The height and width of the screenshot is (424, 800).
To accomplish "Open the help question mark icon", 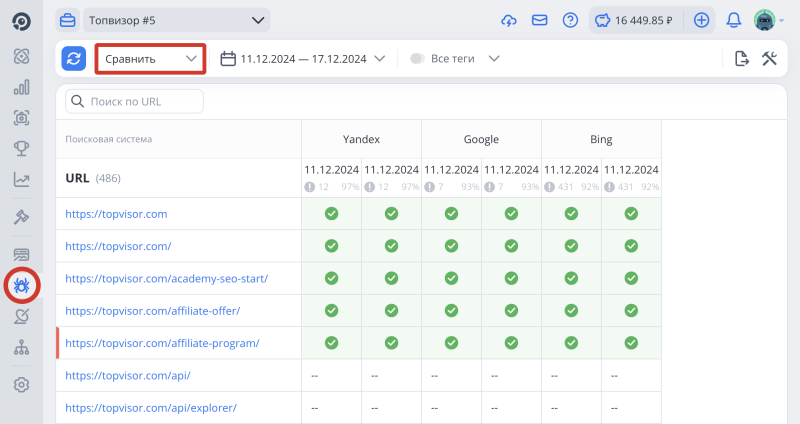I will tap(570, 20).
